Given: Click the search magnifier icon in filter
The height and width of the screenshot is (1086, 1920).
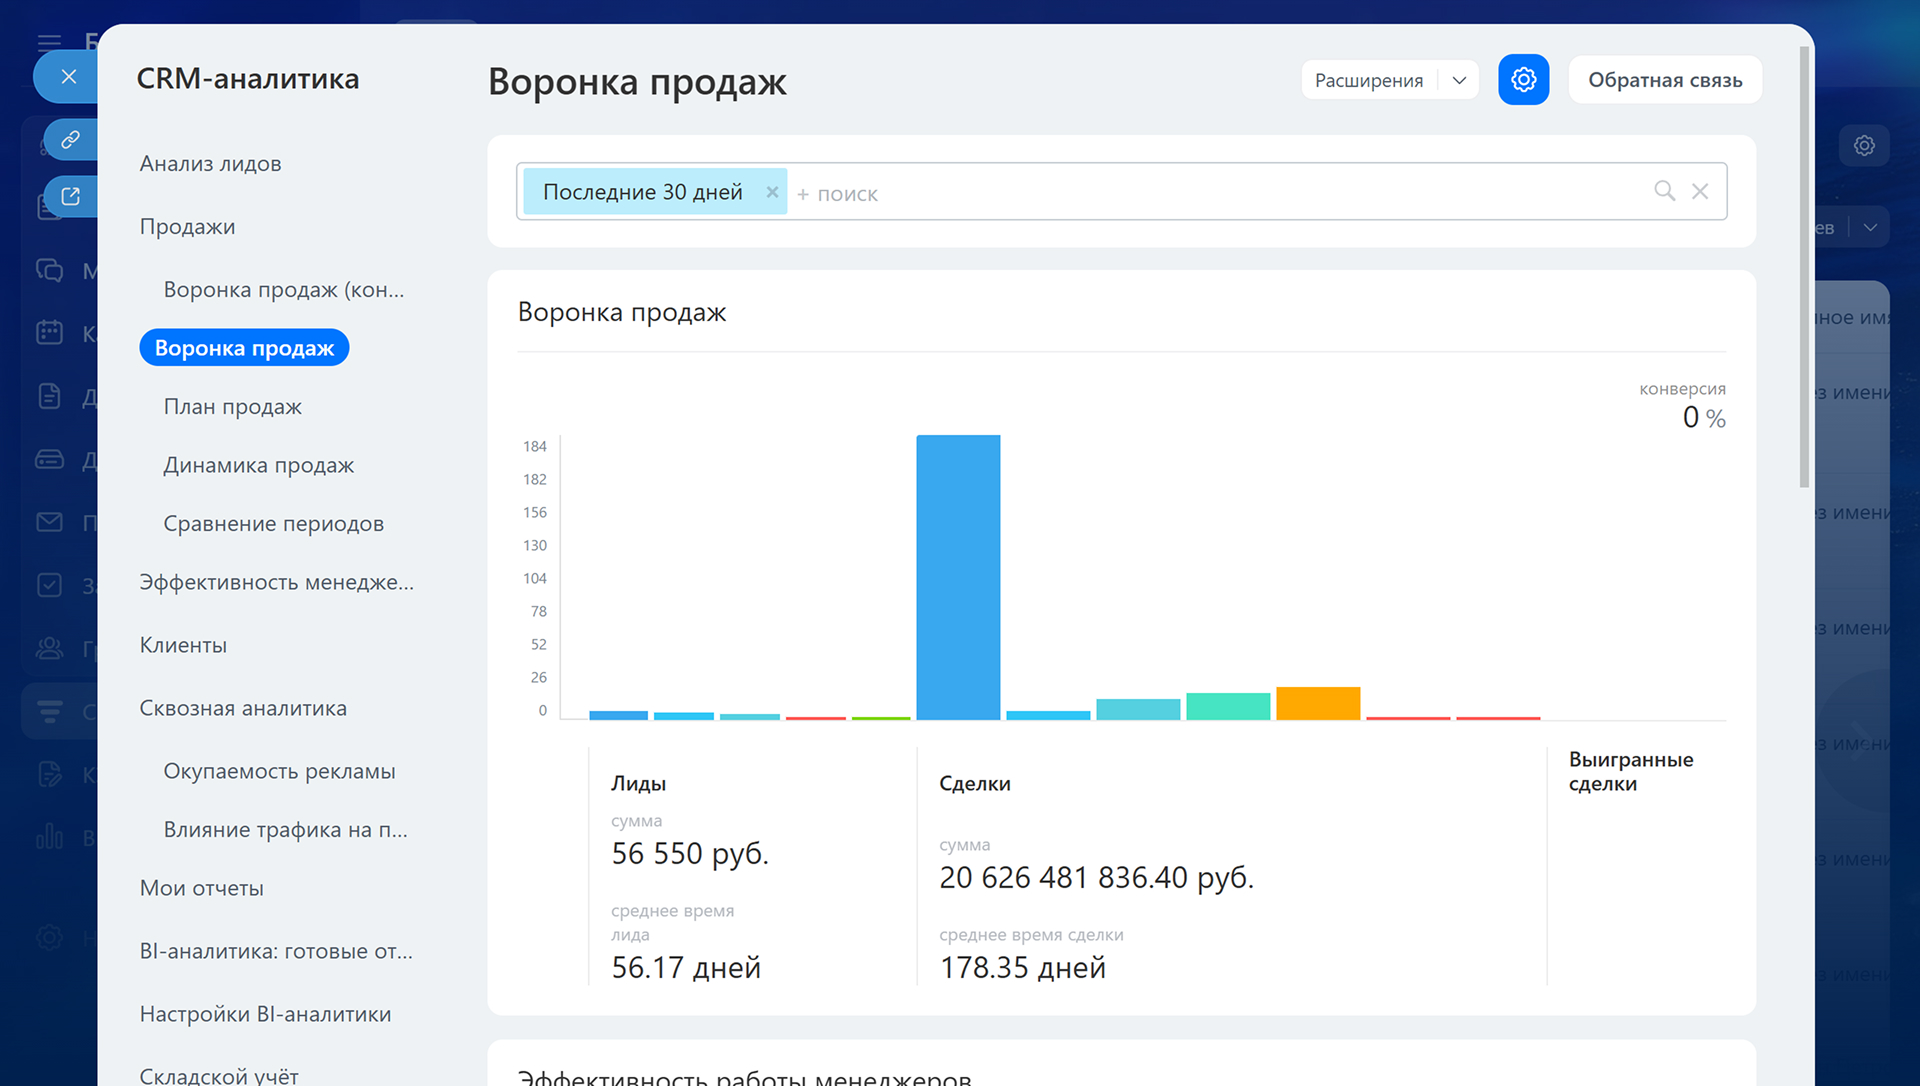Looking at the screenshot, I should tap(1664, 191).
